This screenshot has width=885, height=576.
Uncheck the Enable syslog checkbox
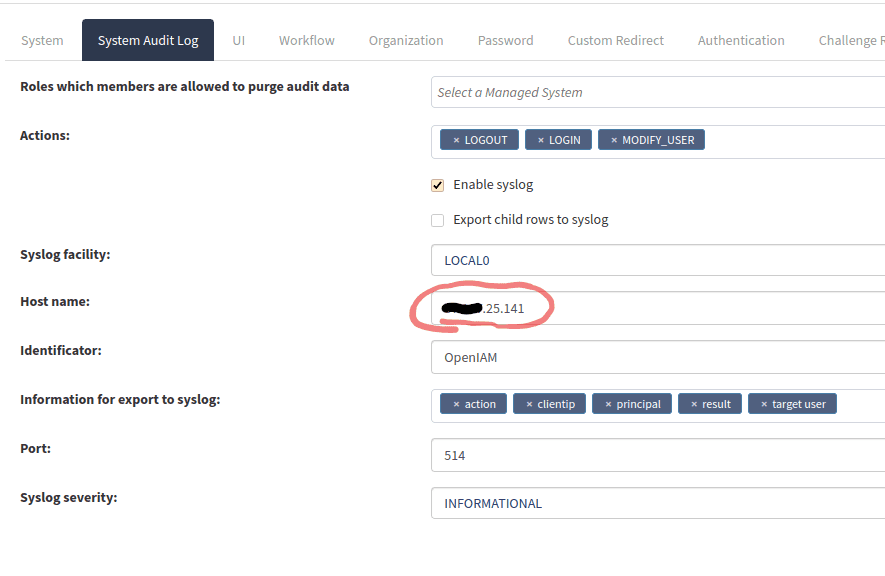point(438,185)
